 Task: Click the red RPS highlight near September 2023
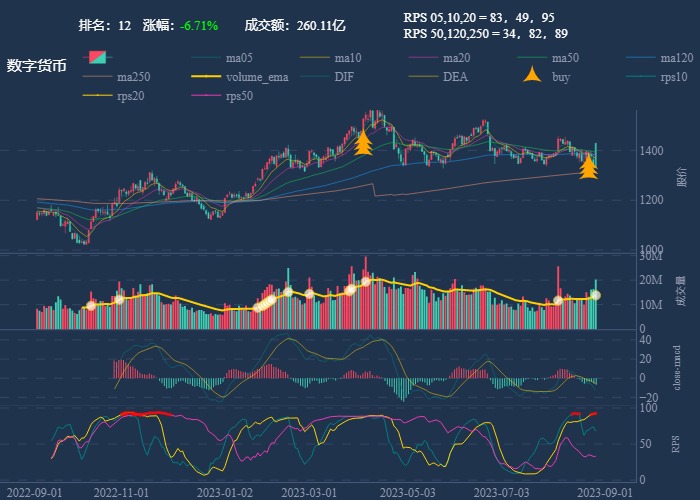(x=584, y=413)
